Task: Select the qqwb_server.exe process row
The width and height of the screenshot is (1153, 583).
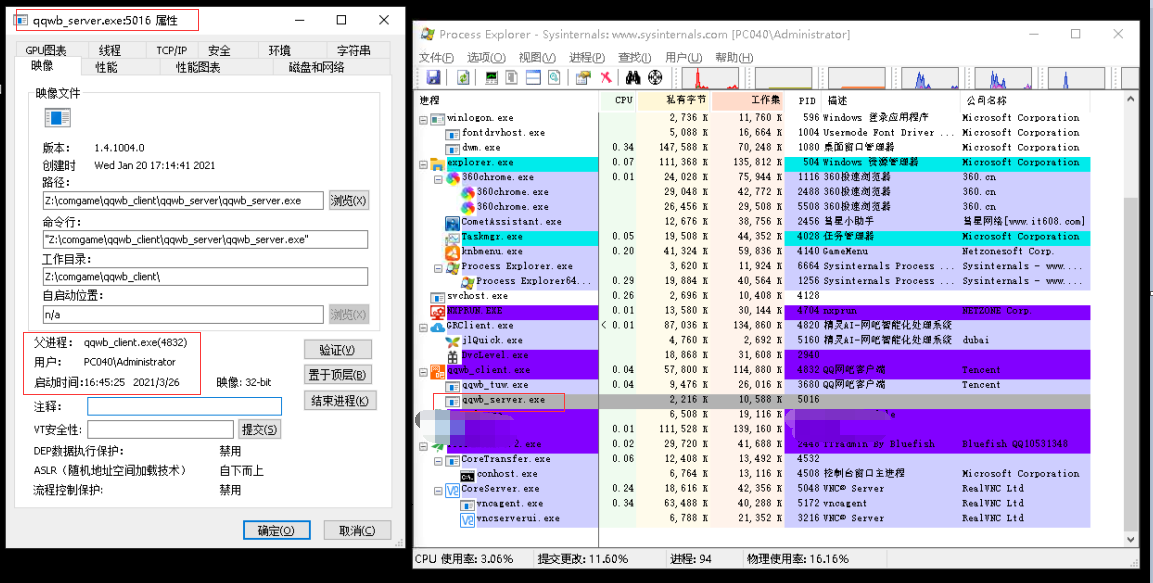Action: (x=754, y=400)
